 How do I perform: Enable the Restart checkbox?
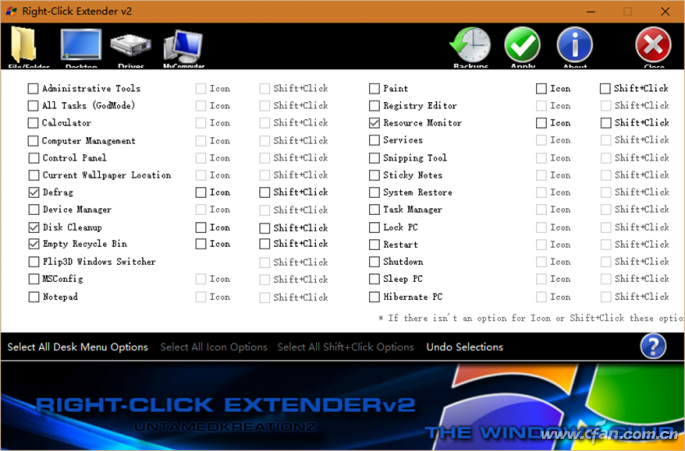pyautogui.click(x=374, y=244)
